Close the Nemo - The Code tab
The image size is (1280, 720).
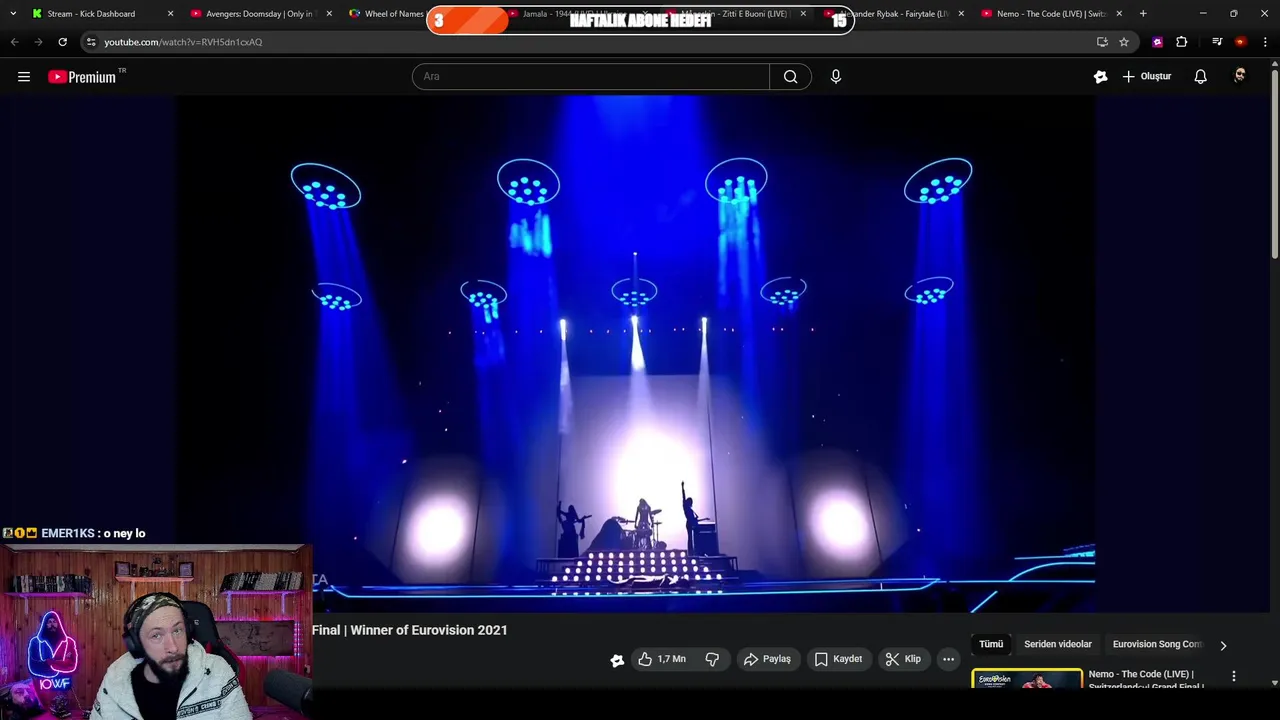pos(1119,14)
